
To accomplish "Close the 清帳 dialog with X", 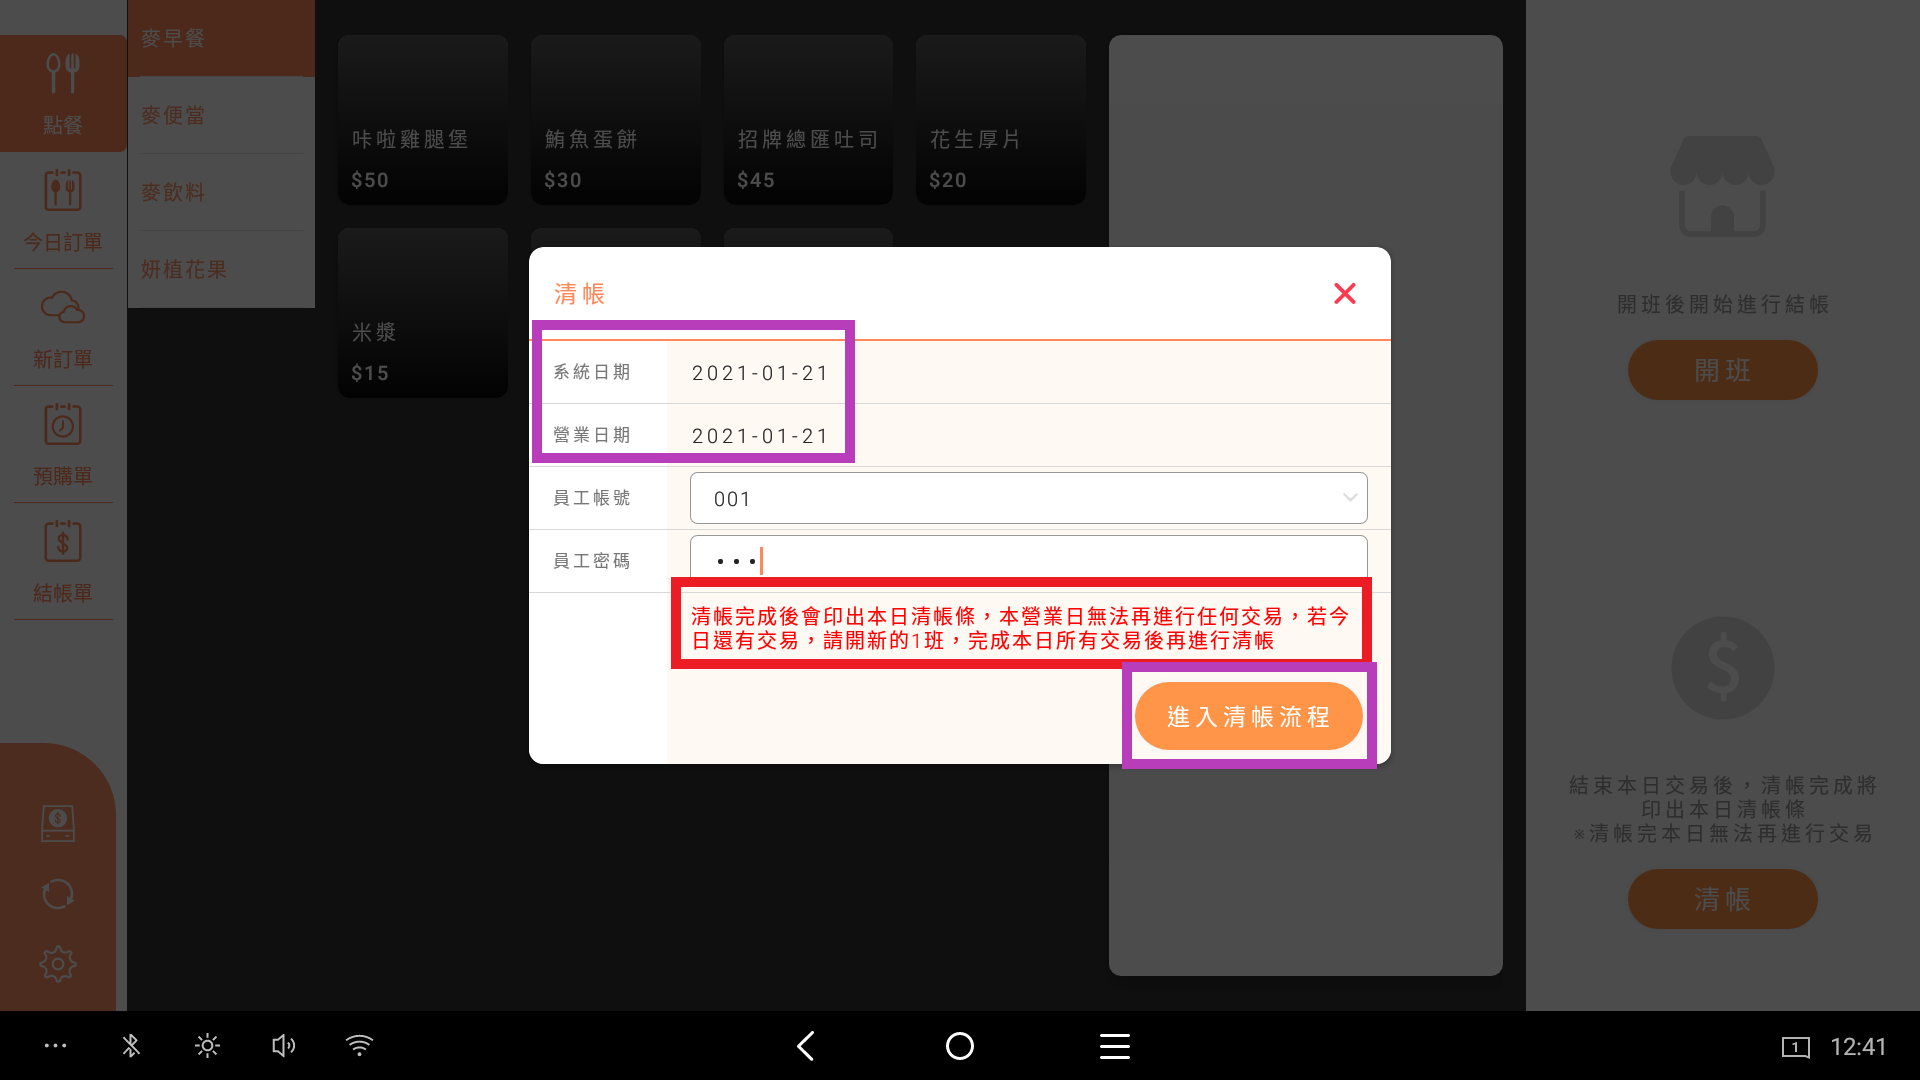I will pyautogui.click(x=1345, y=293).
